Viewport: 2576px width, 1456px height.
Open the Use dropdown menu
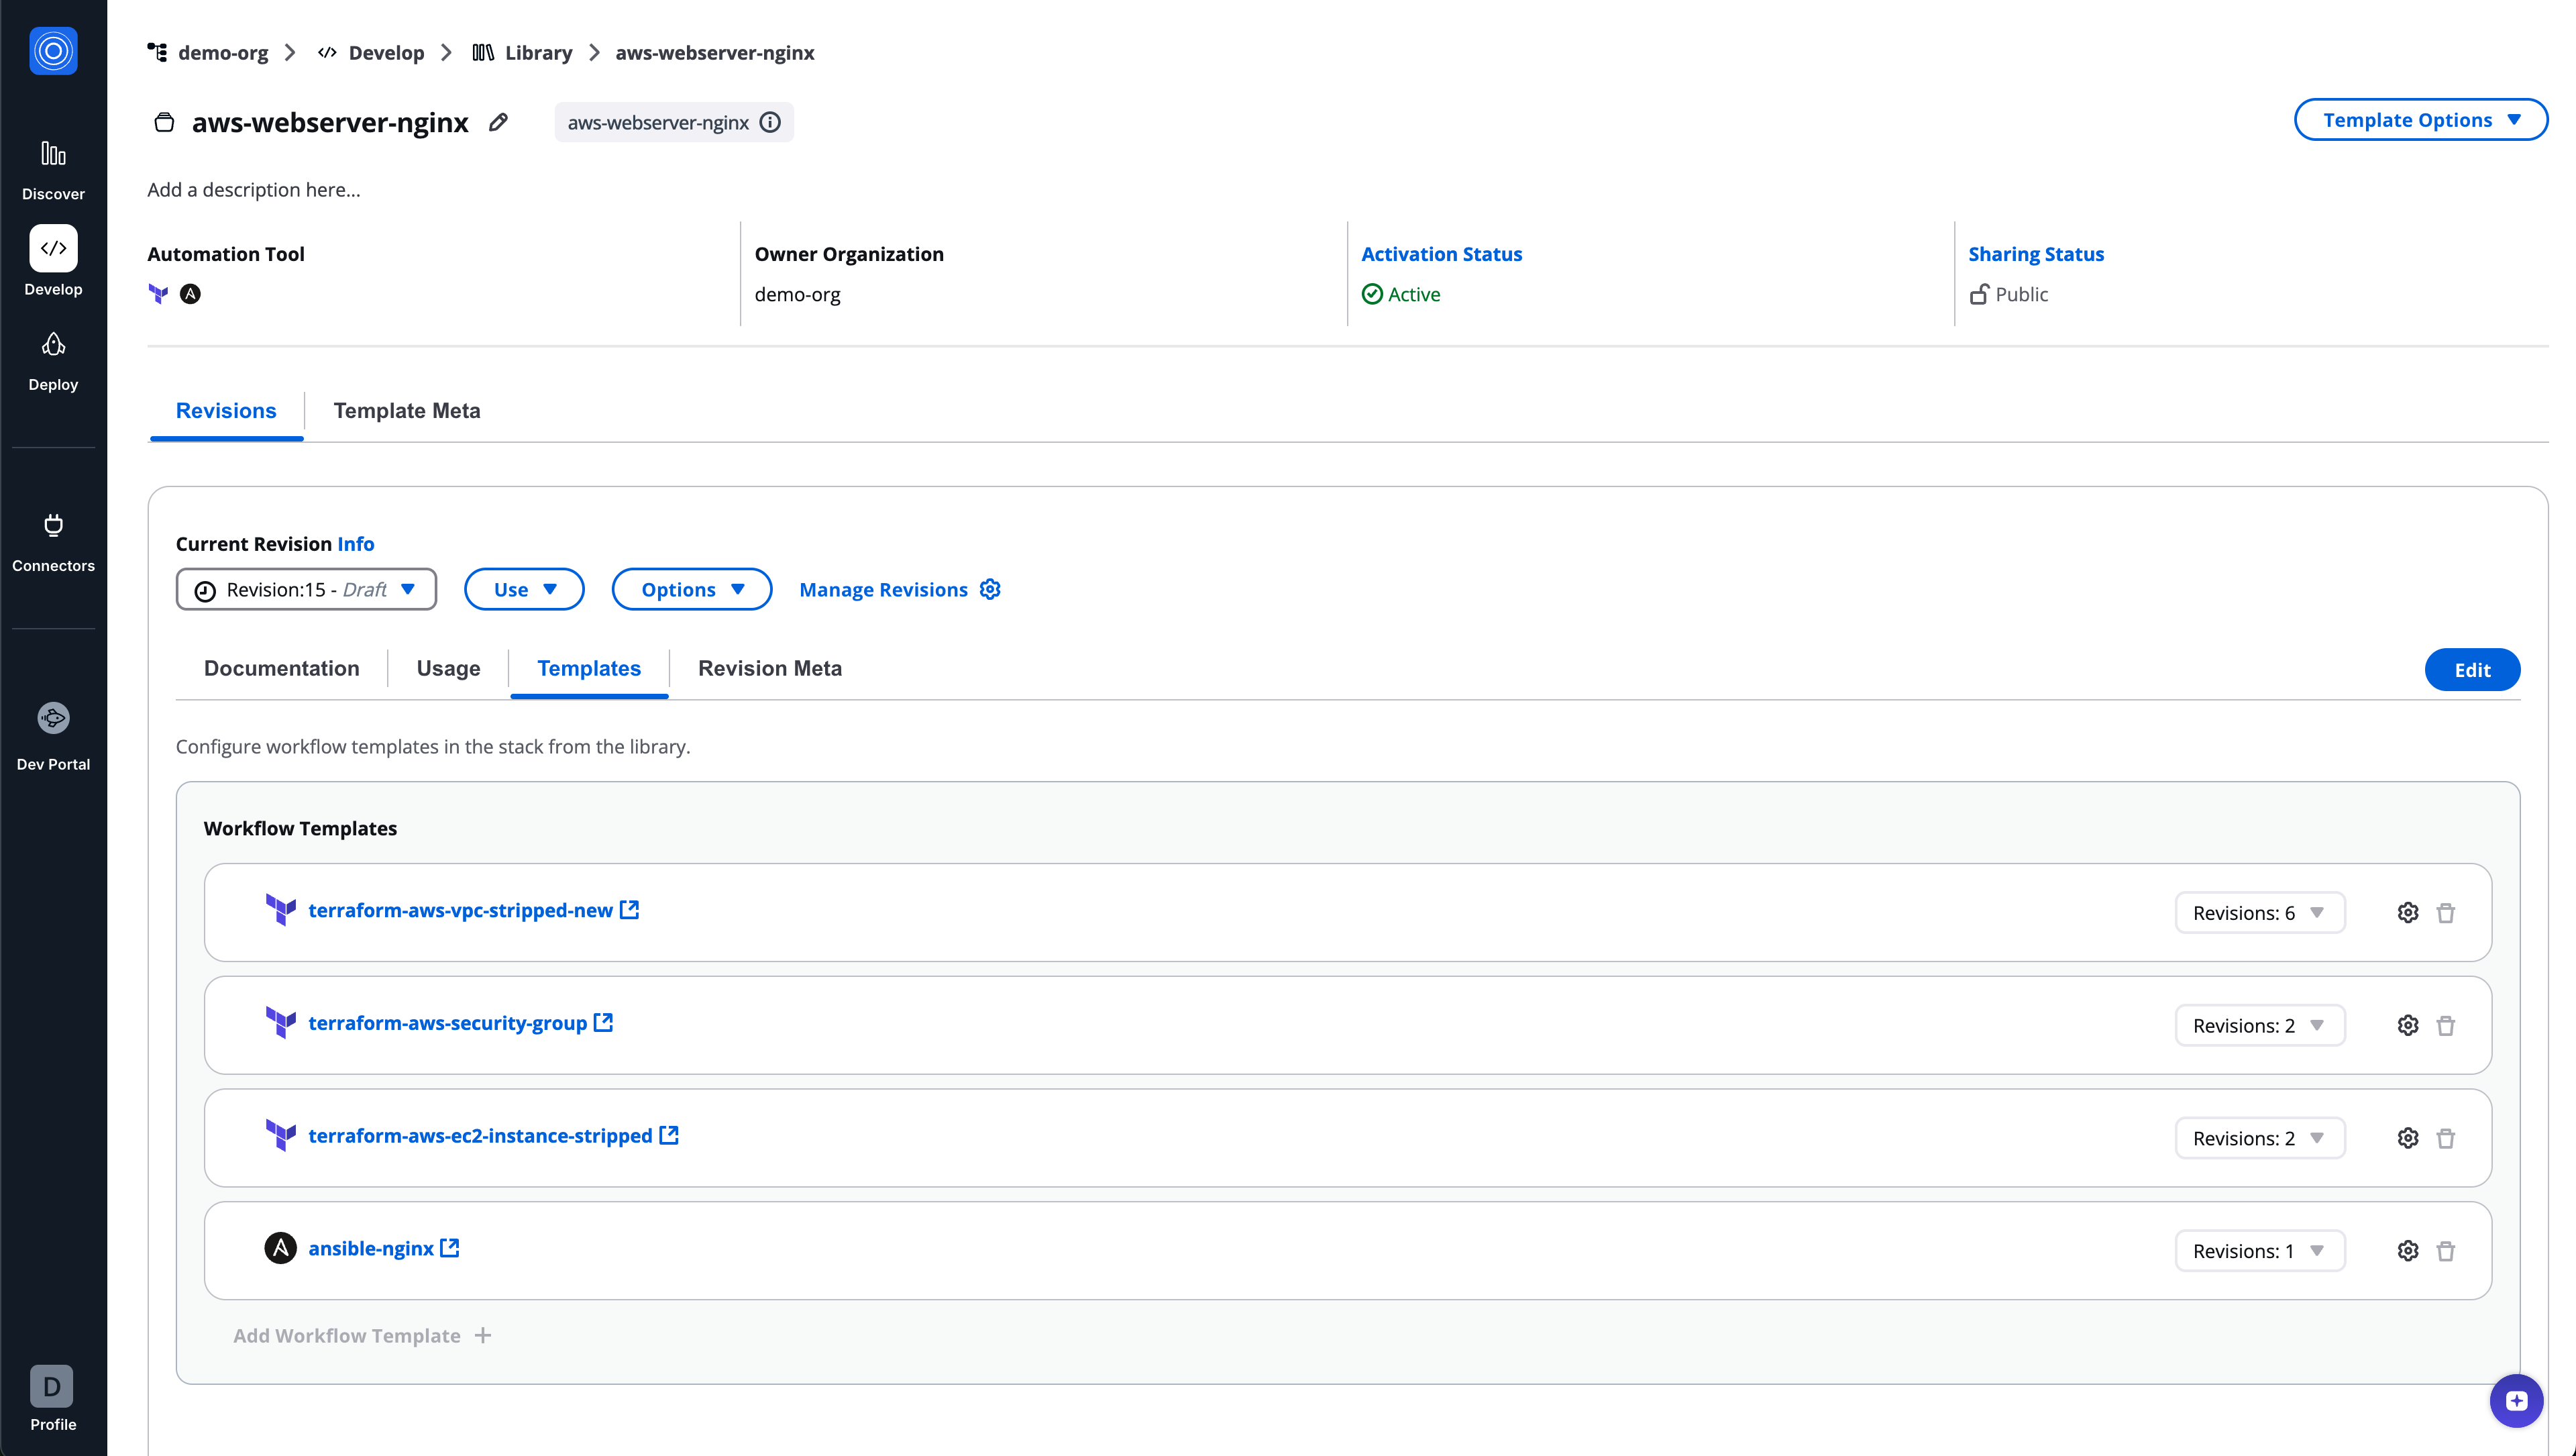524,589
